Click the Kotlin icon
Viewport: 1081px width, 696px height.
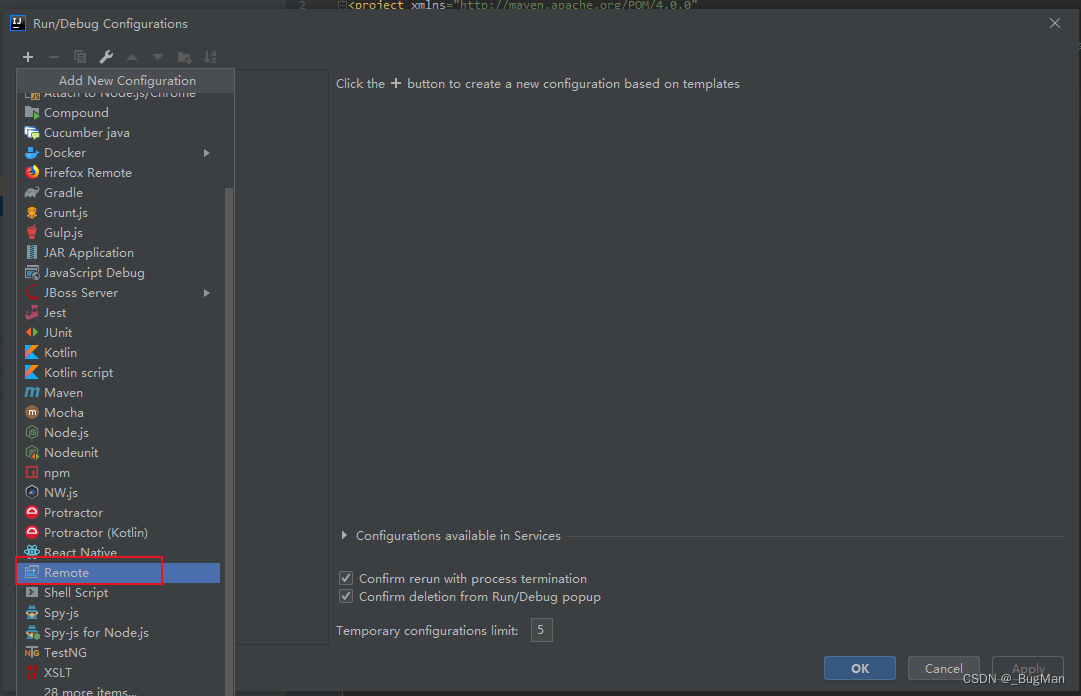coord(32,352)
